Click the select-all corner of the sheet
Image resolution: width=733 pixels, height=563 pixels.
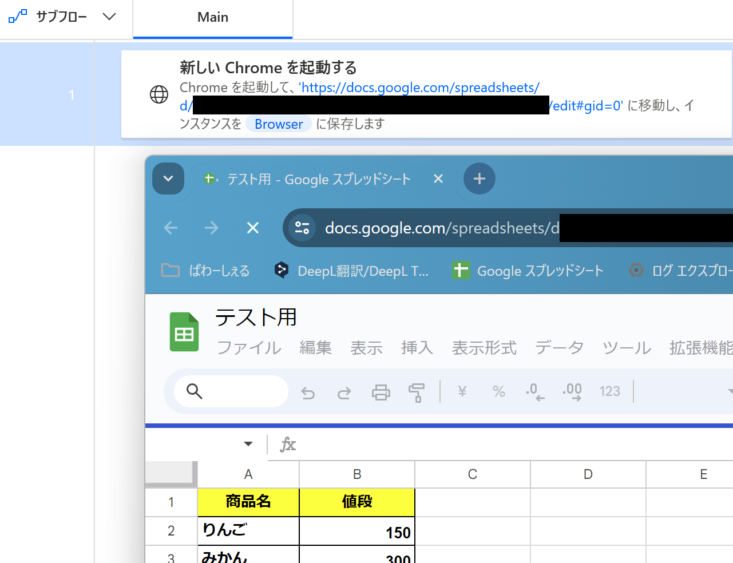coord(171,474)
